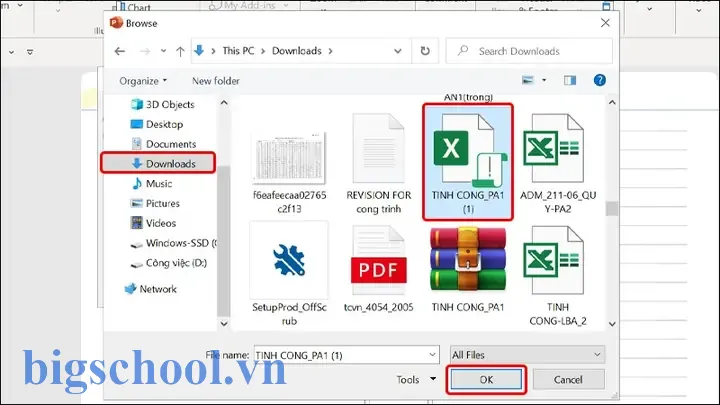The image size is (720, 405).
Task: Close the Browse dialog
Action: tap(605, 22)
